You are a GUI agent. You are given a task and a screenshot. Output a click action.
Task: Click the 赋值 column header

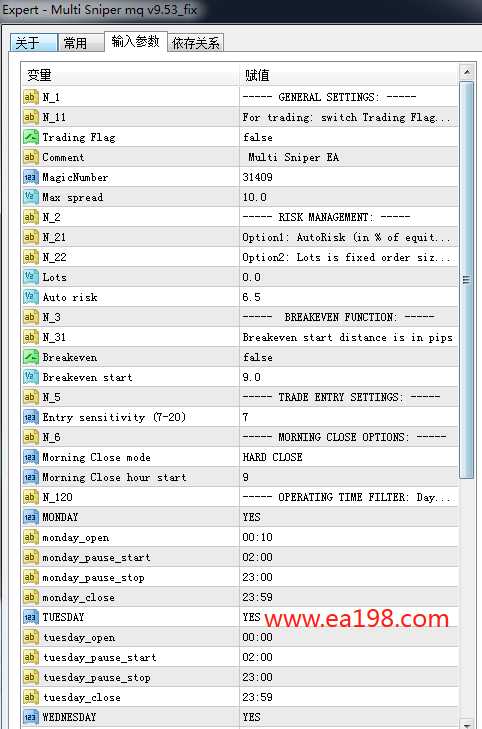coord(349,74)
